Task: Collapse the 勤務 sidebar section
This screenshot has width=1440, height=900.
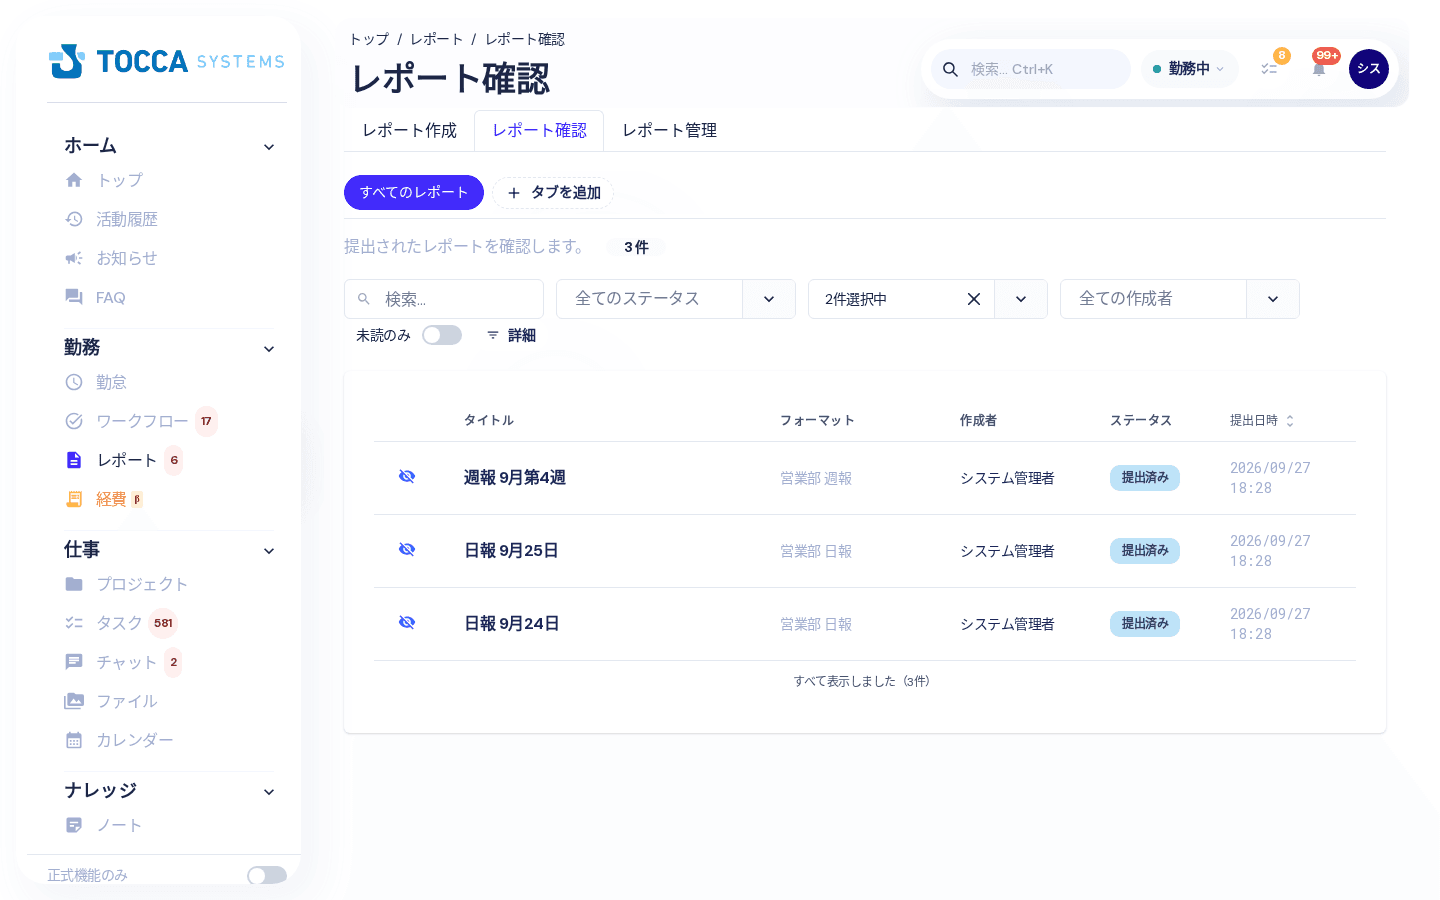Action: [x=269, y=349]
